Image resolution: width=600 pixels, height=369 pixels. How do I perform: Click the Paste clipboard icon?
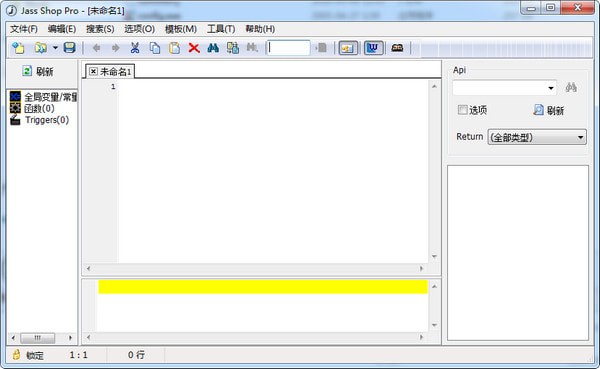(x=174, y=48)
